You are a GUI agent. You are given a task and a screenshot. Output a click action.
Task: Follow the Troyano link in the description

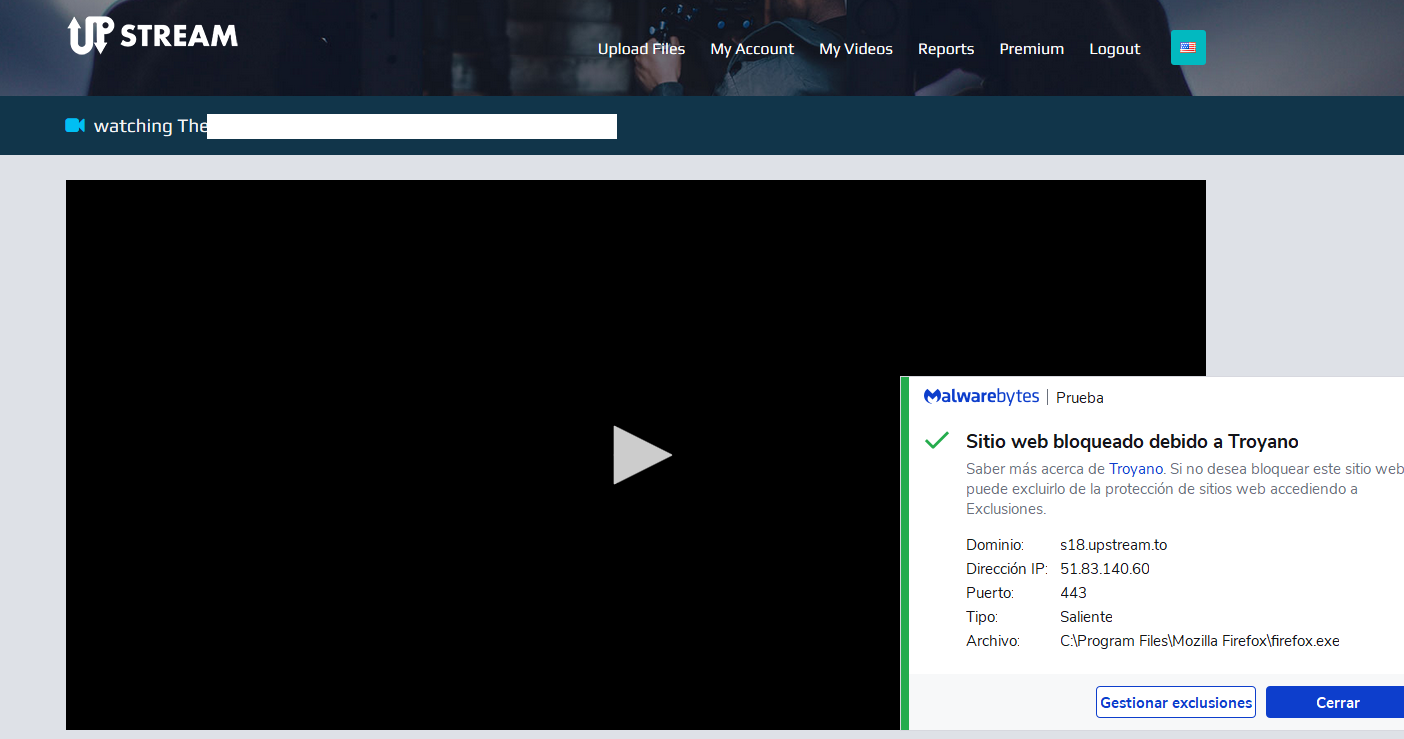[1136, 468]
